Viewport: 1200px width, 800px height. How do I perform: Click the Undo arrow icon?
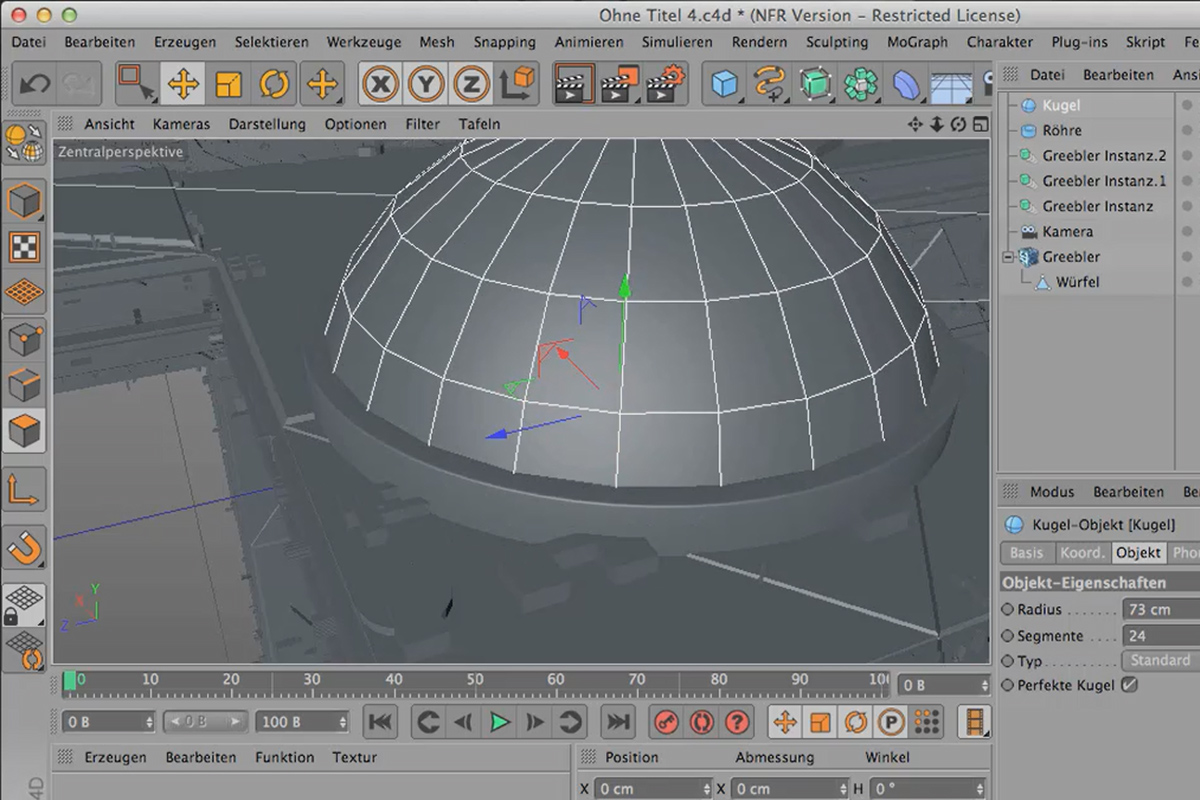click(x=35, y=84)
